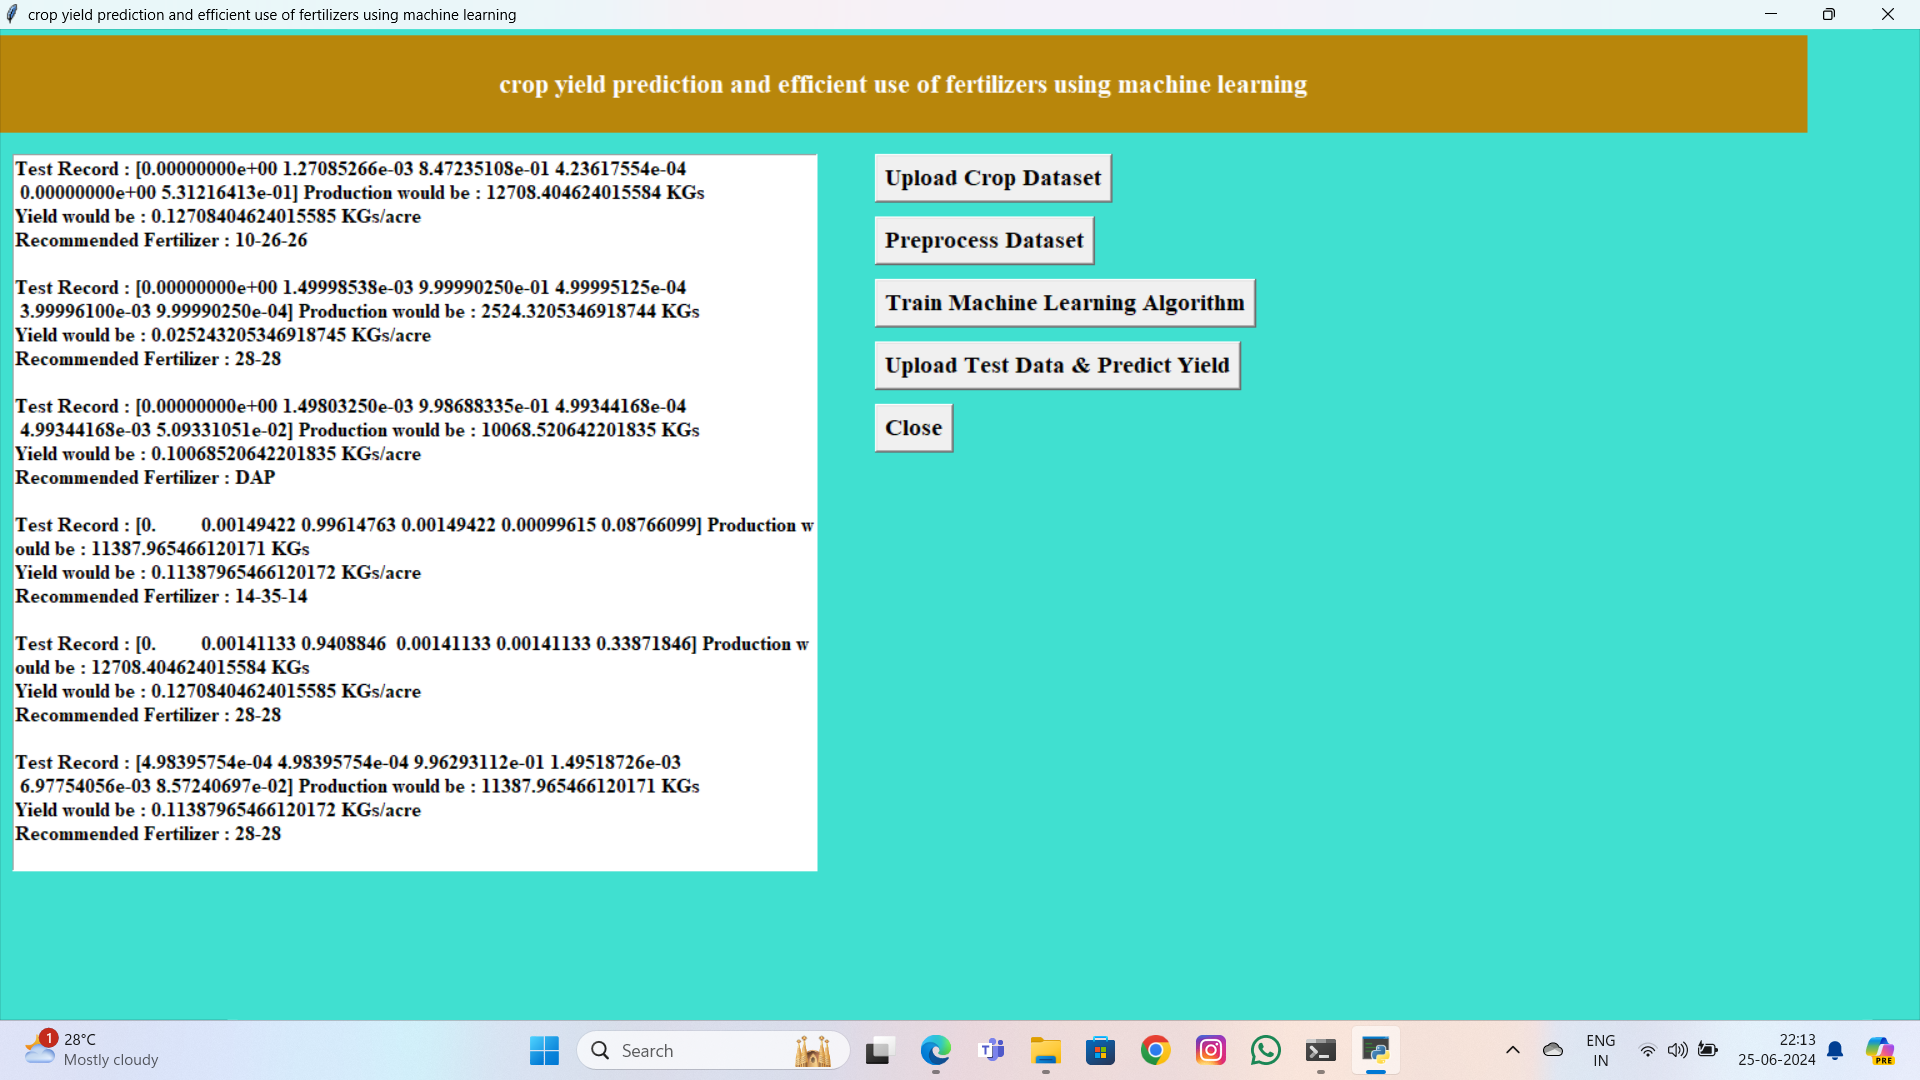Show hidden system tray icons

(1512, 1050)
